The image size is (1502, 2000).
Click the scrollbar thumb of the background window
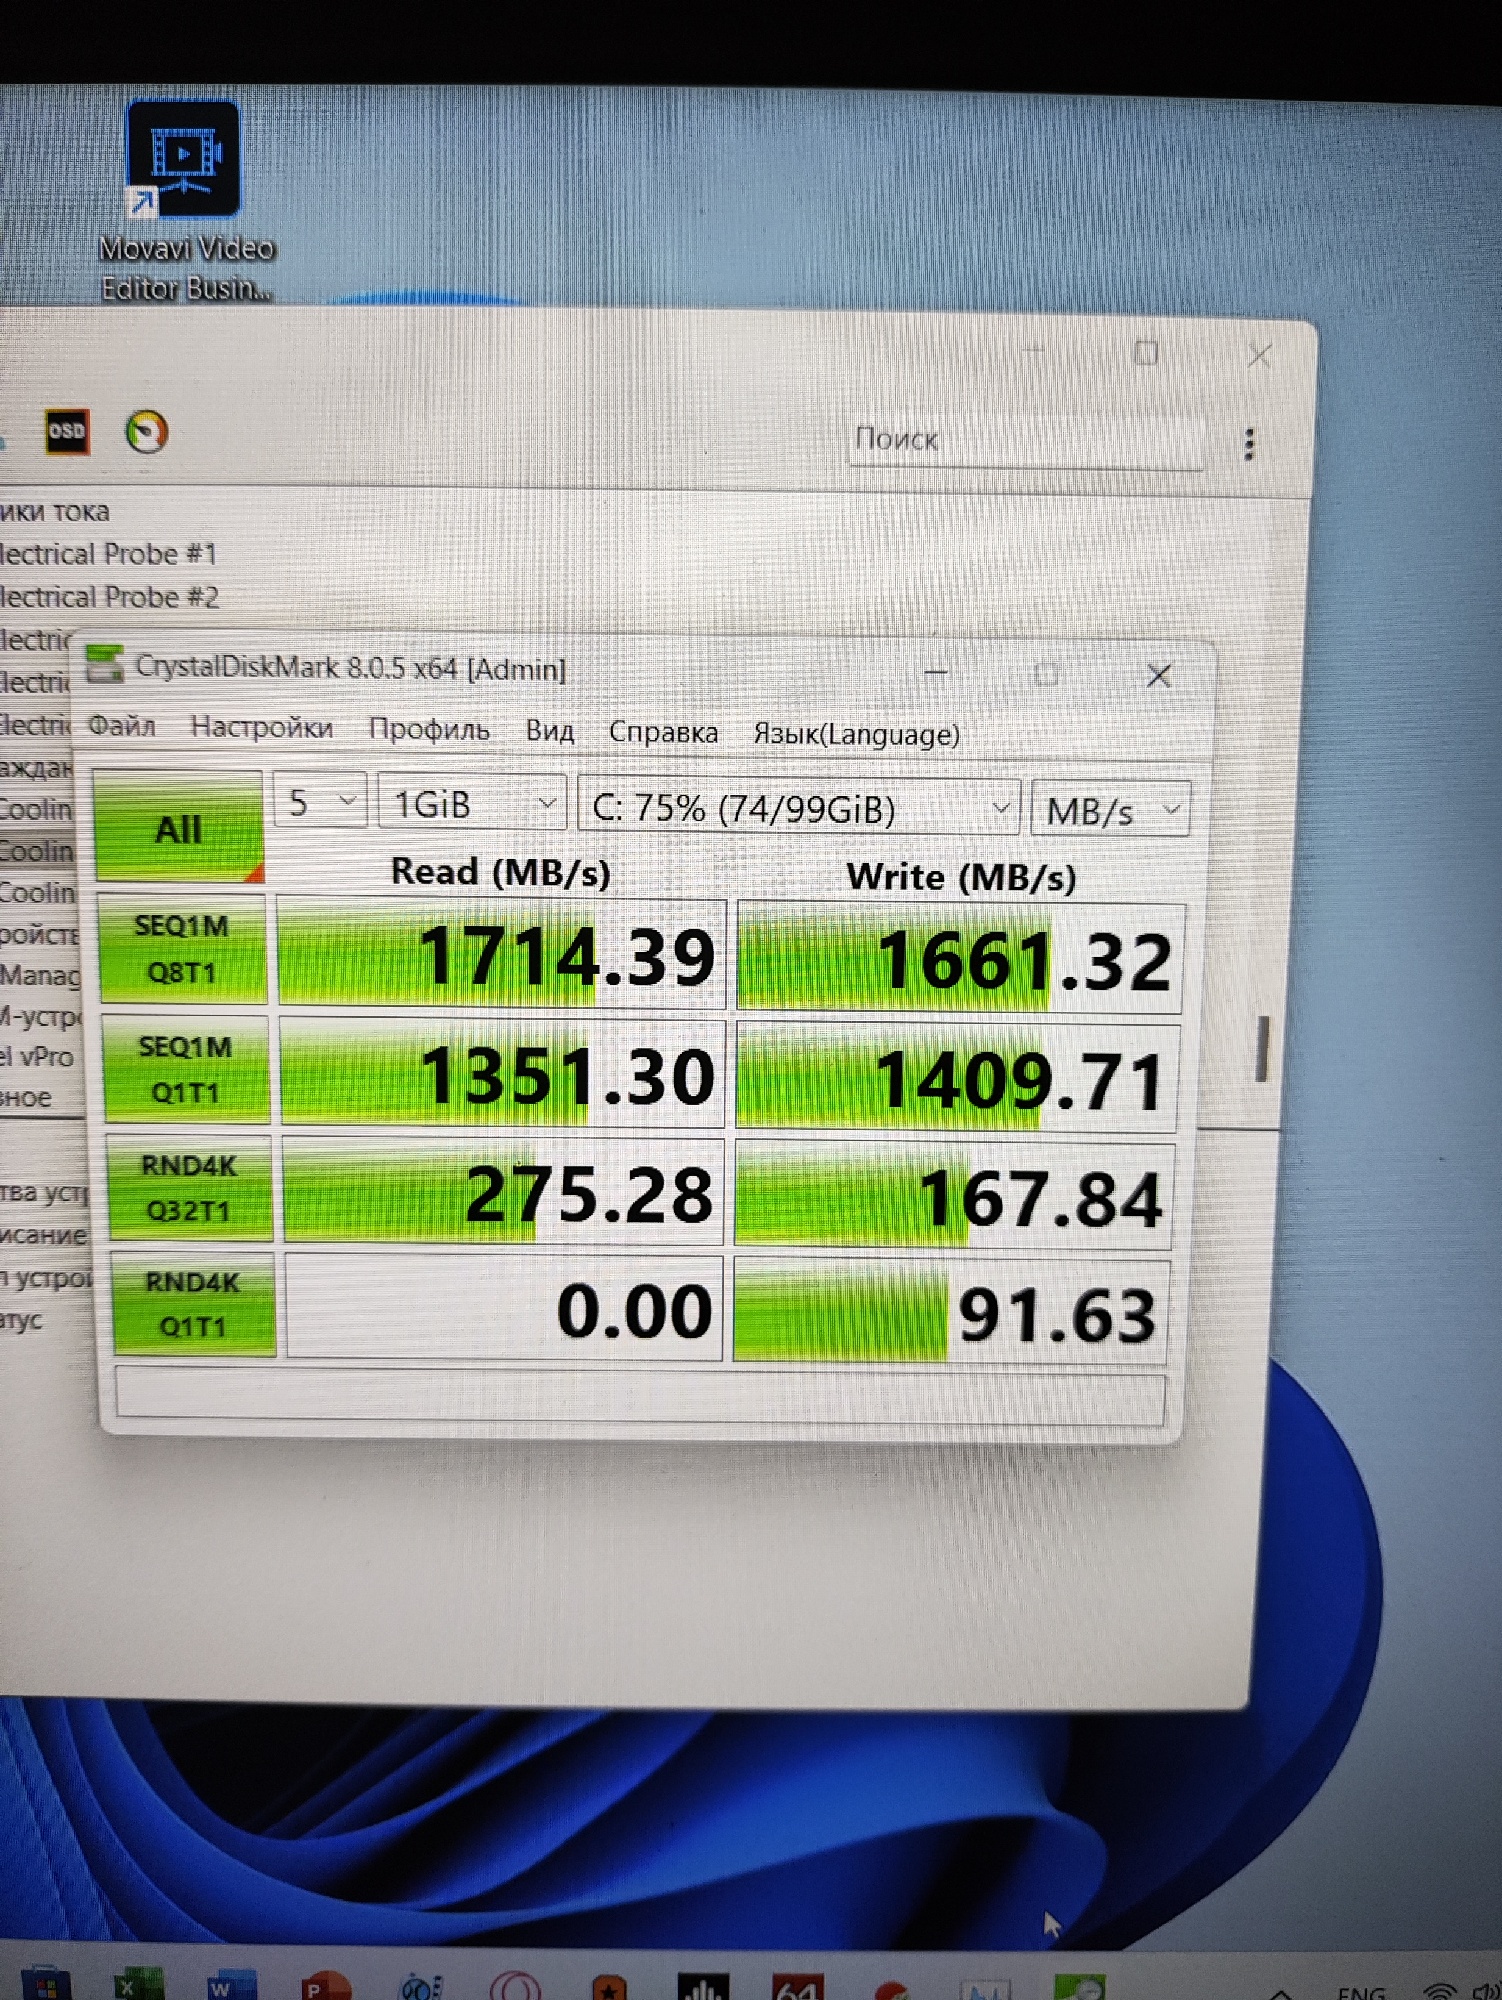coord(1262,1048)
